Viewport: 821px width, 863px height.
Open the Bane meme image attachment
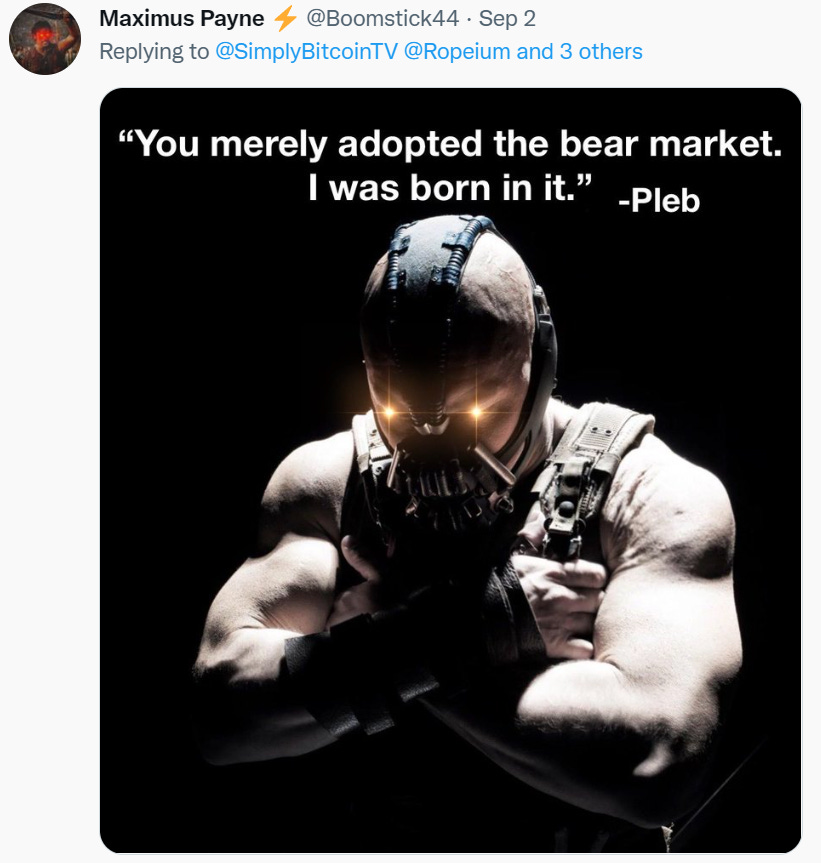coord(450,471)
